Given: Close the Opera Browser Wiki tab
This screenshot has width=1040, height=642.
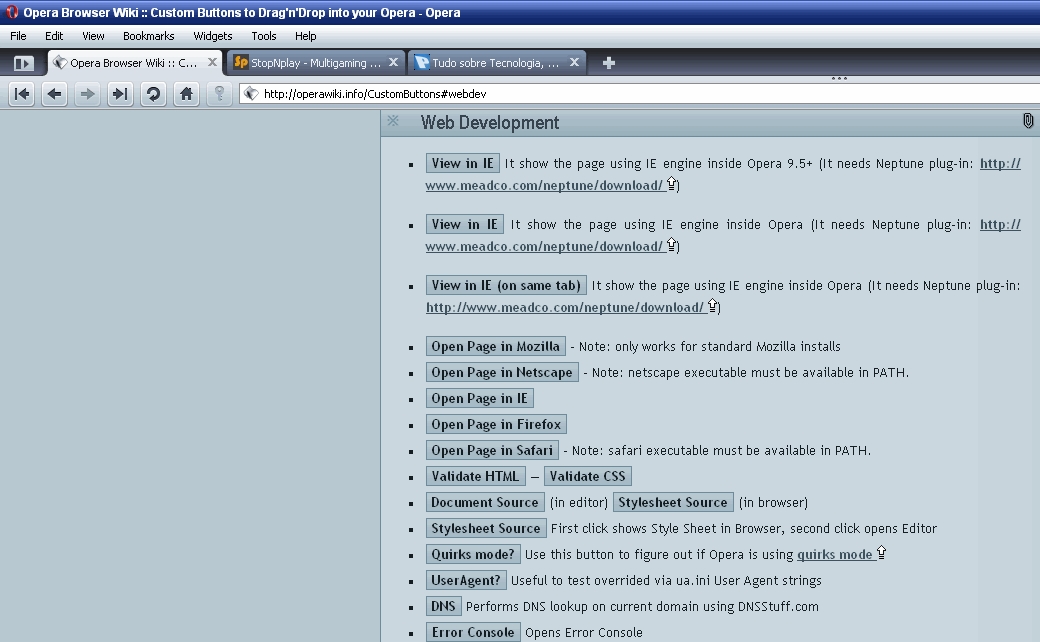Looking at the screenshot, I should [x=212, y=62].
